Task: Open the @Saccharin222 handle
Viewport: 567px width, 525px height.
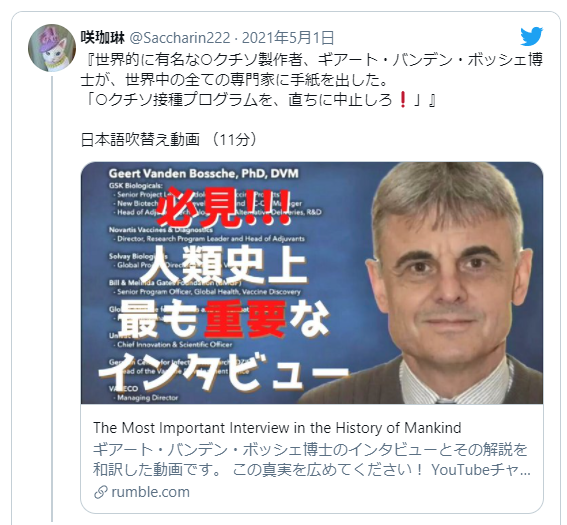Action: point(180,38)
